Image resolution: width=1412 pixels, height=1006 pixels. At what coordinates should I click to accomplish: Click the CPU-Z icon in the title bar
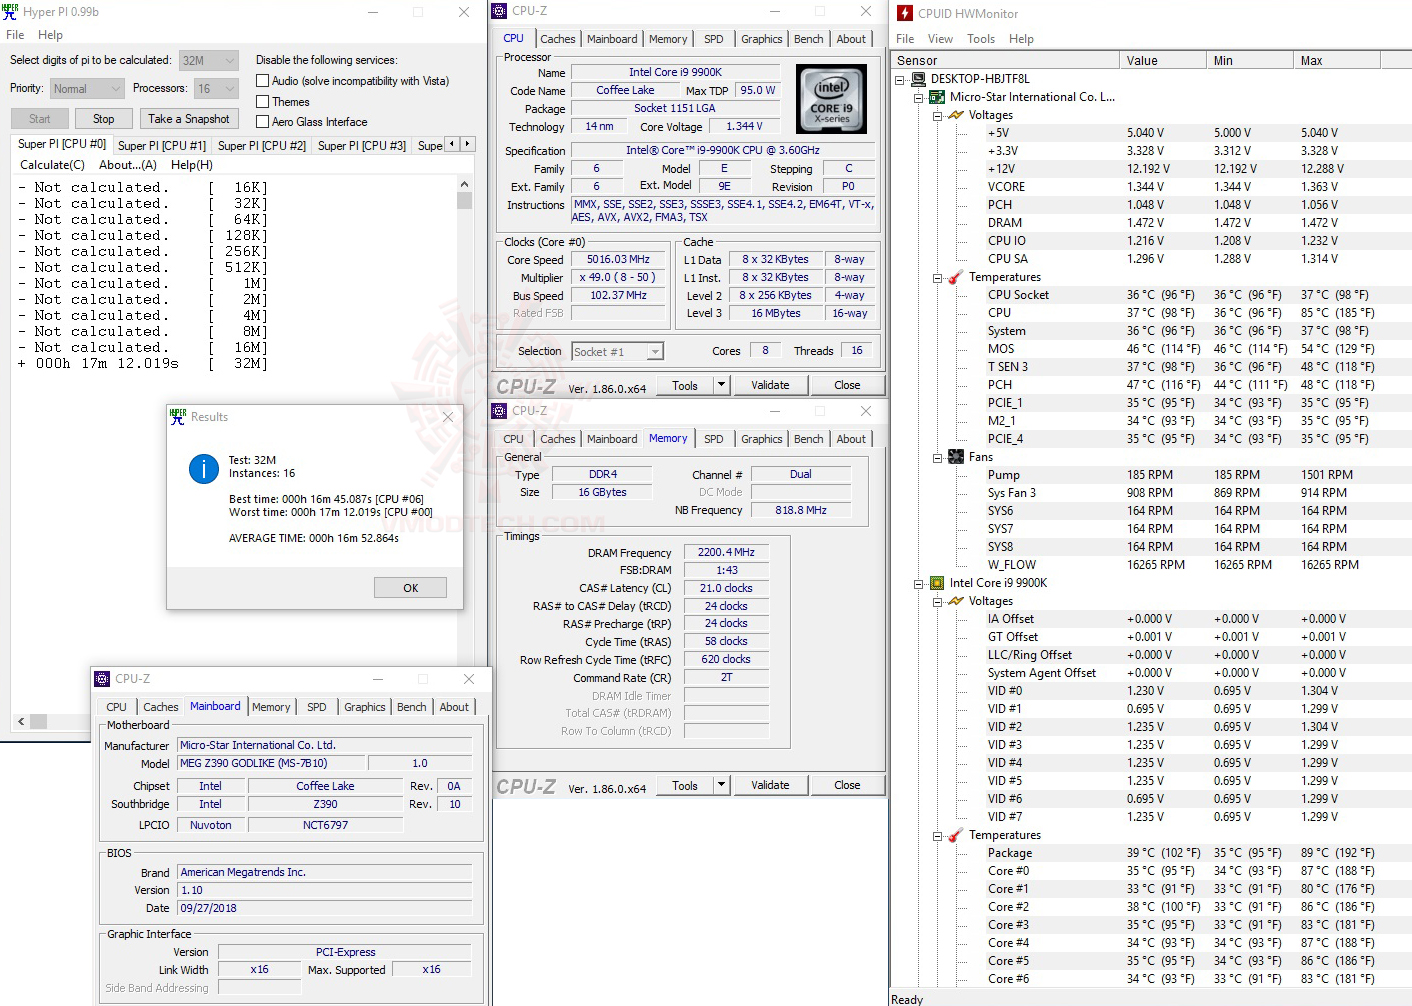tap(499, 10)
